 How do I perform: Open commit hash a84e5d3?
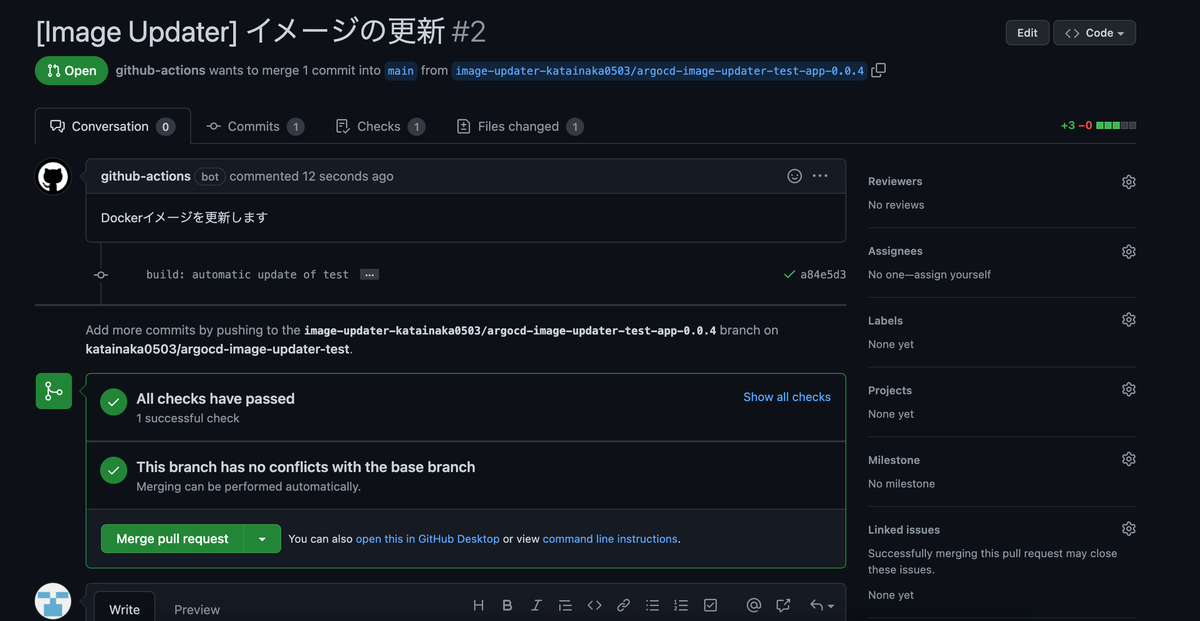(x=823, y=274)
